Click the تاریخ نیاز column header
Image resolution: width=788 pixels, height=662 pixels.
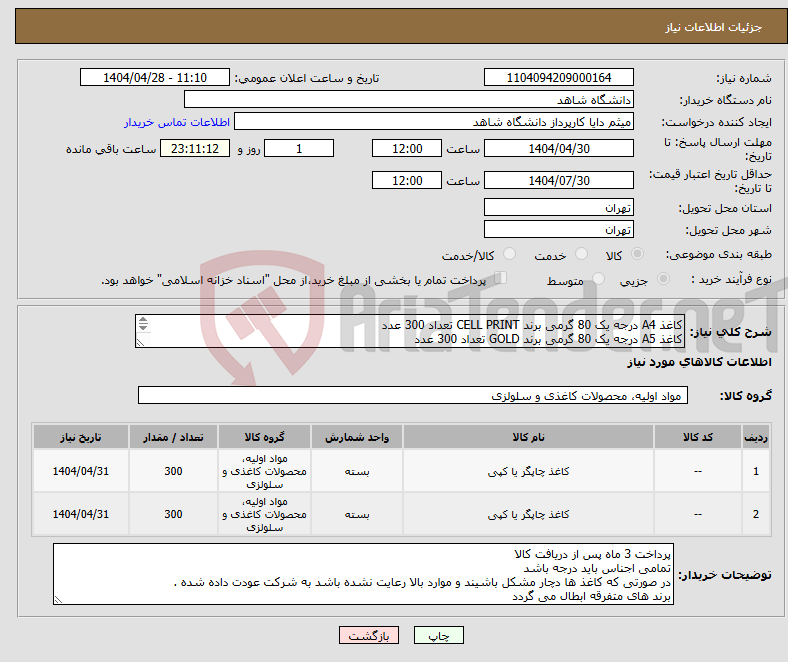point(80,437)
